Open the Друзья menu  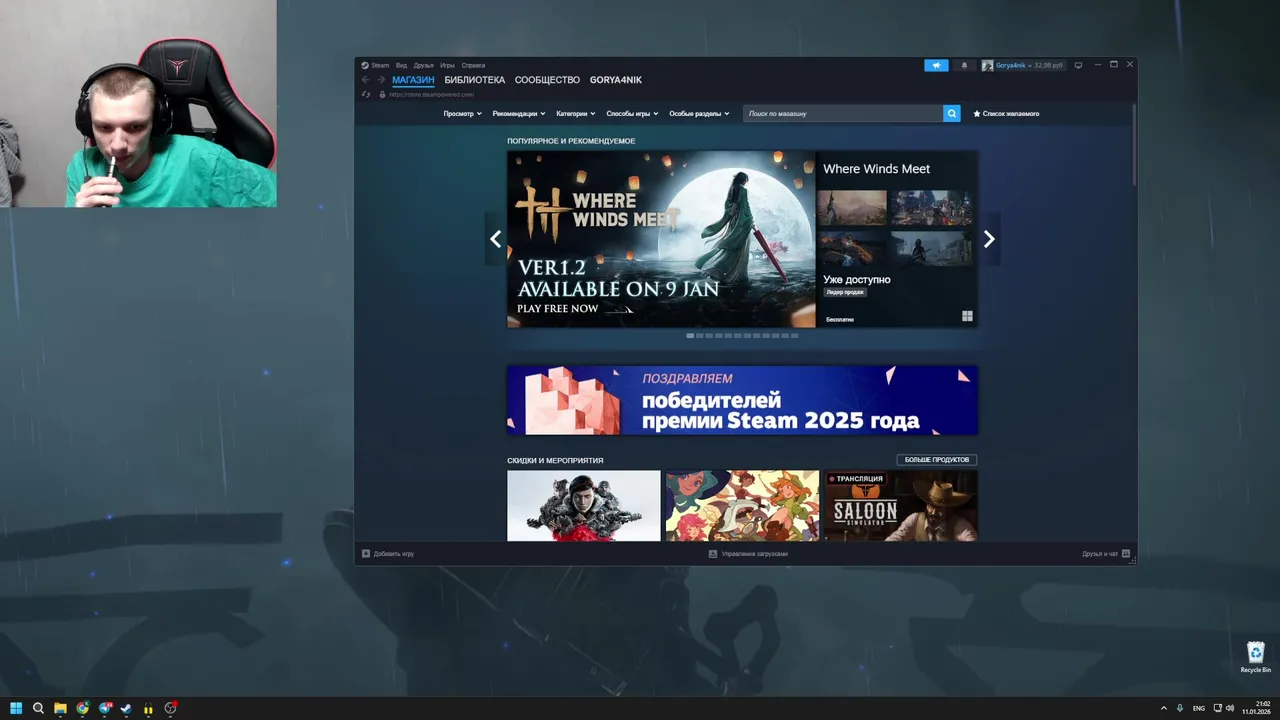tap(423, 65)
